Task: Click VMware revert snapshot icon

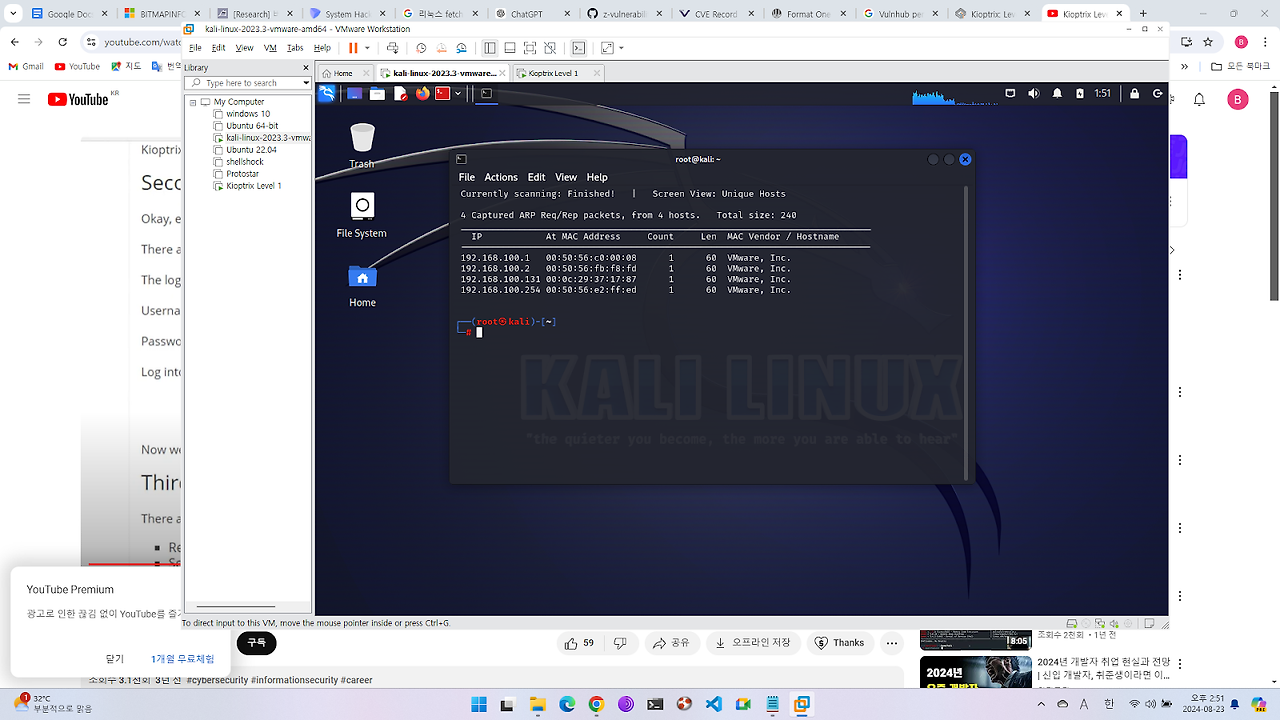Action: point(441,48)
